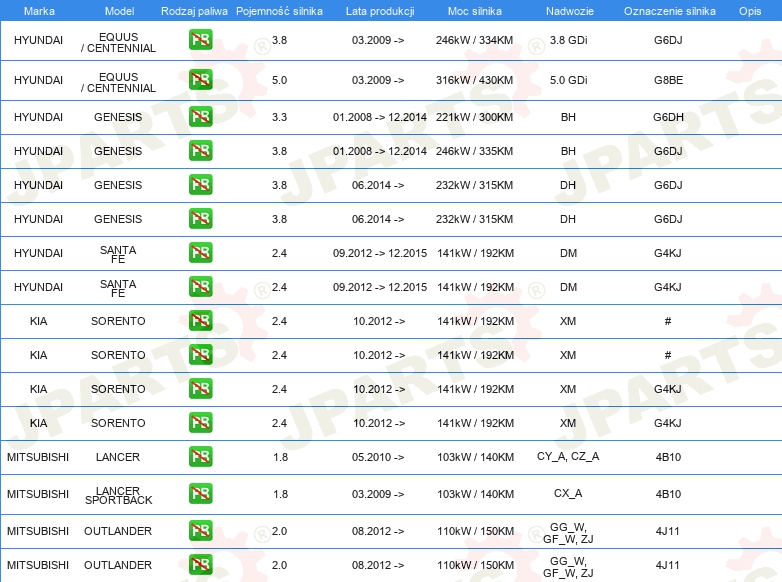Screen dimensions: 782x582
Task: Click fuel icon in the last Outlander row
Action: (200, 565)
